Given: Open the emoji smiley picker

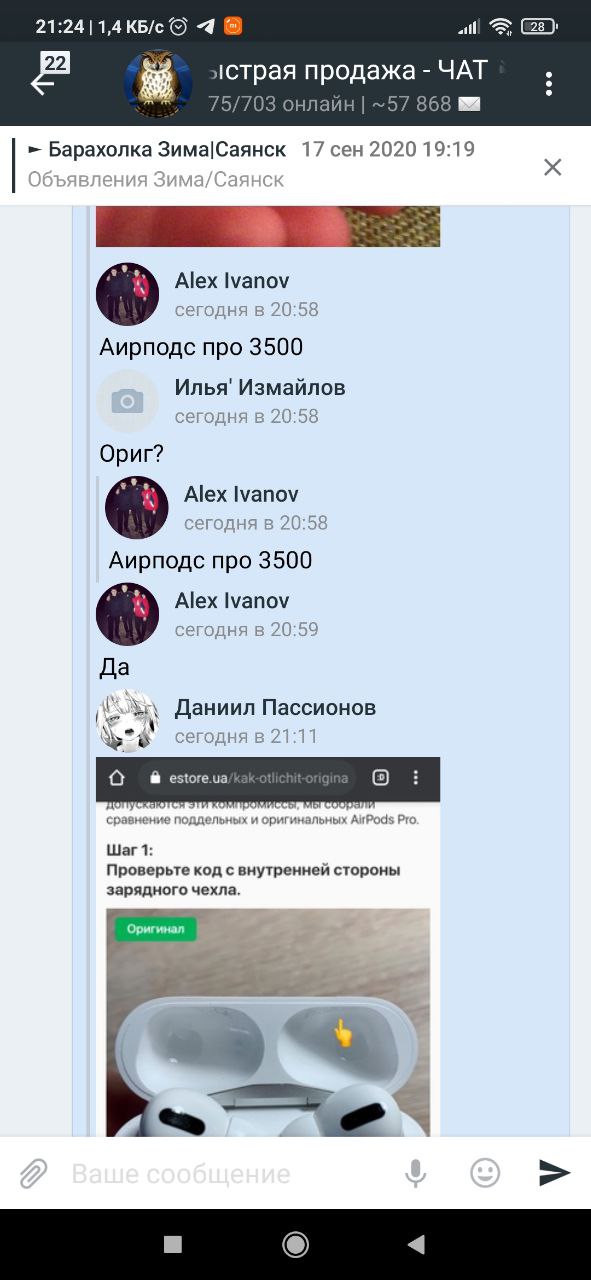Looking at the screenshot, I should point(485,1173).
